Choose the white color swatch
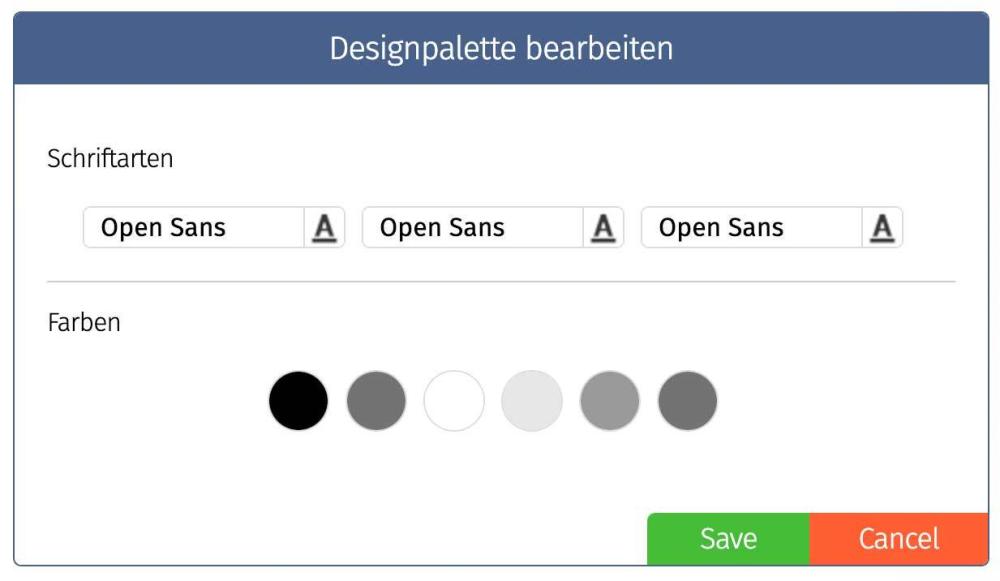The height and width of the screenshot is (581, 1000). (454, 401)
